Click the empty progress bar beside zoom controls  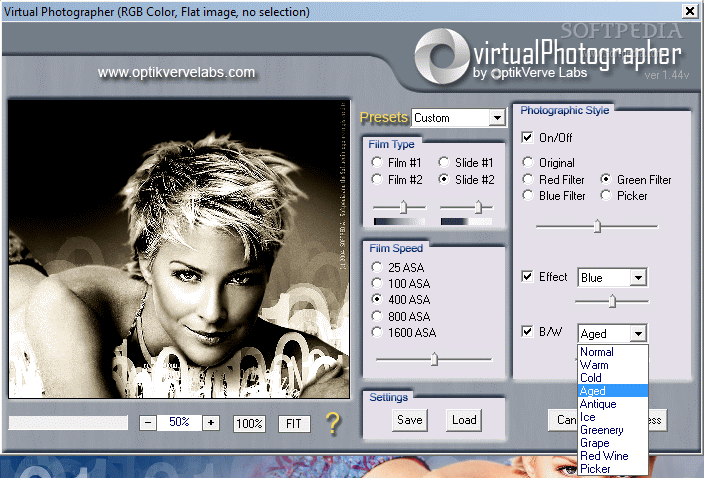point(68,423)
